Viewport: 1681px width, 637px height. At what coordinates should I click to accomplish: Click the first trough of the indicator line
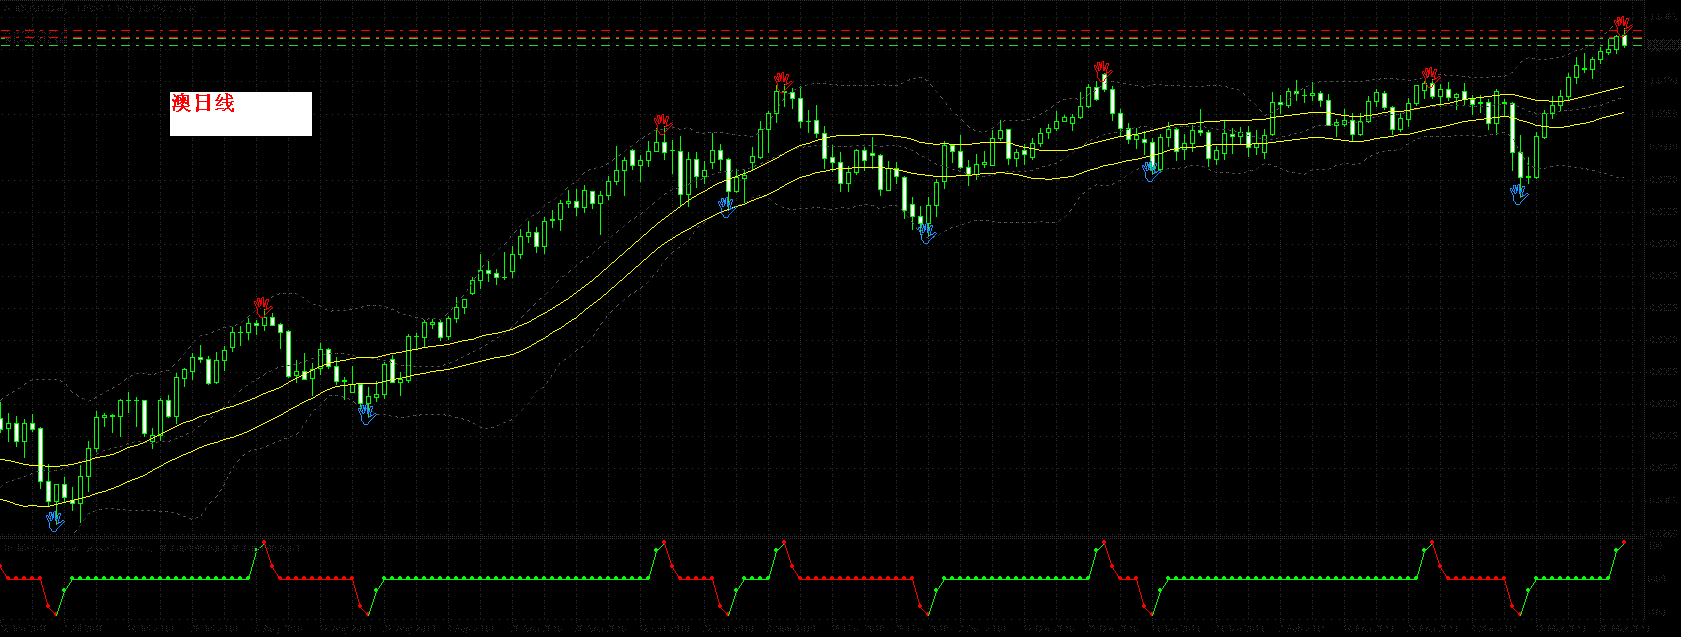click(55, 613)
